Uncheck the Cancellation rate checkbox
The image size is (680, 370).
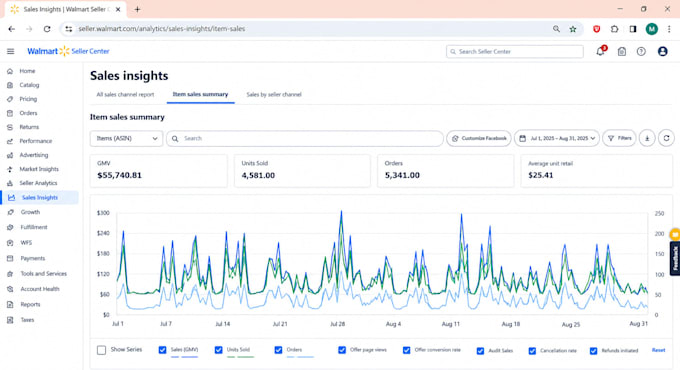(x=532, y=351)
